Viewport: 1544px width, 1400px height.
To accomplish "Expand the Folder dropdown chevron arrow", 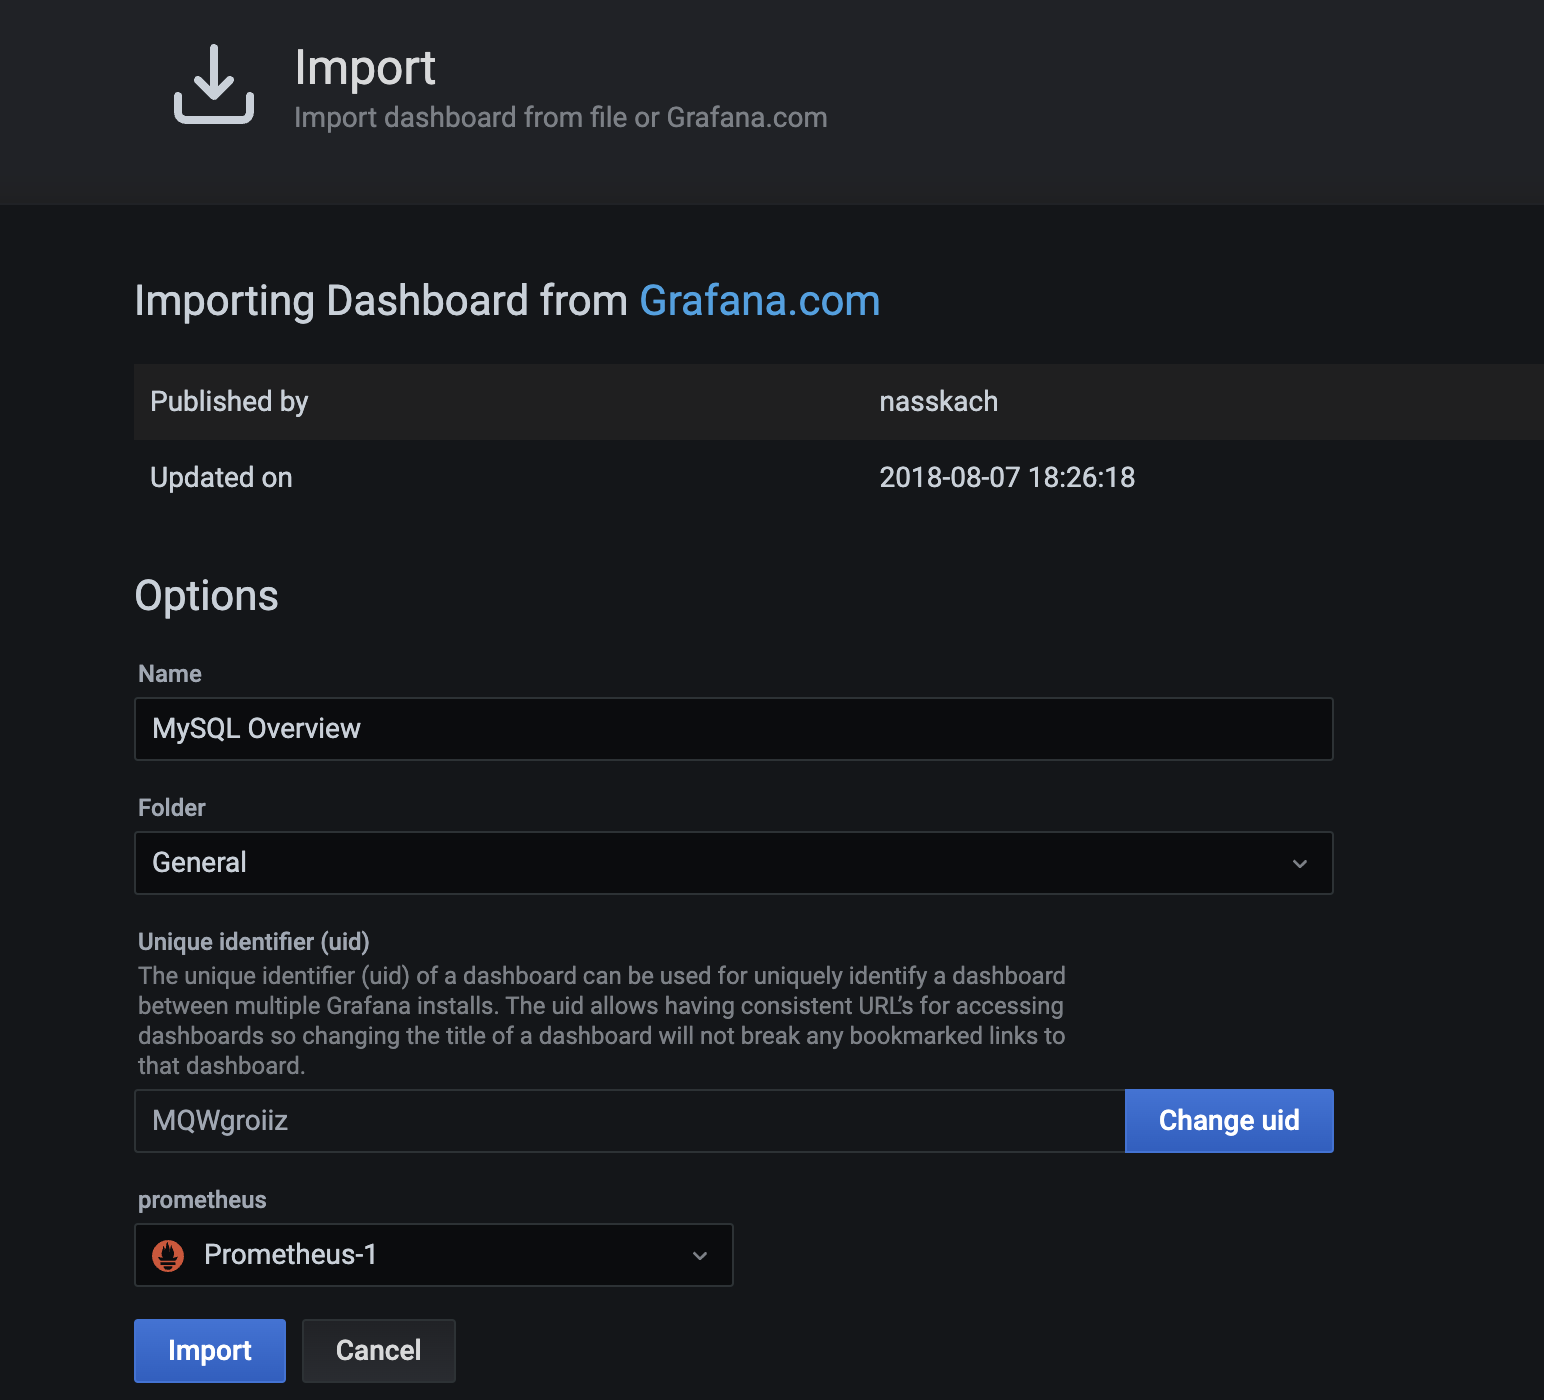I will [1300, 864].
